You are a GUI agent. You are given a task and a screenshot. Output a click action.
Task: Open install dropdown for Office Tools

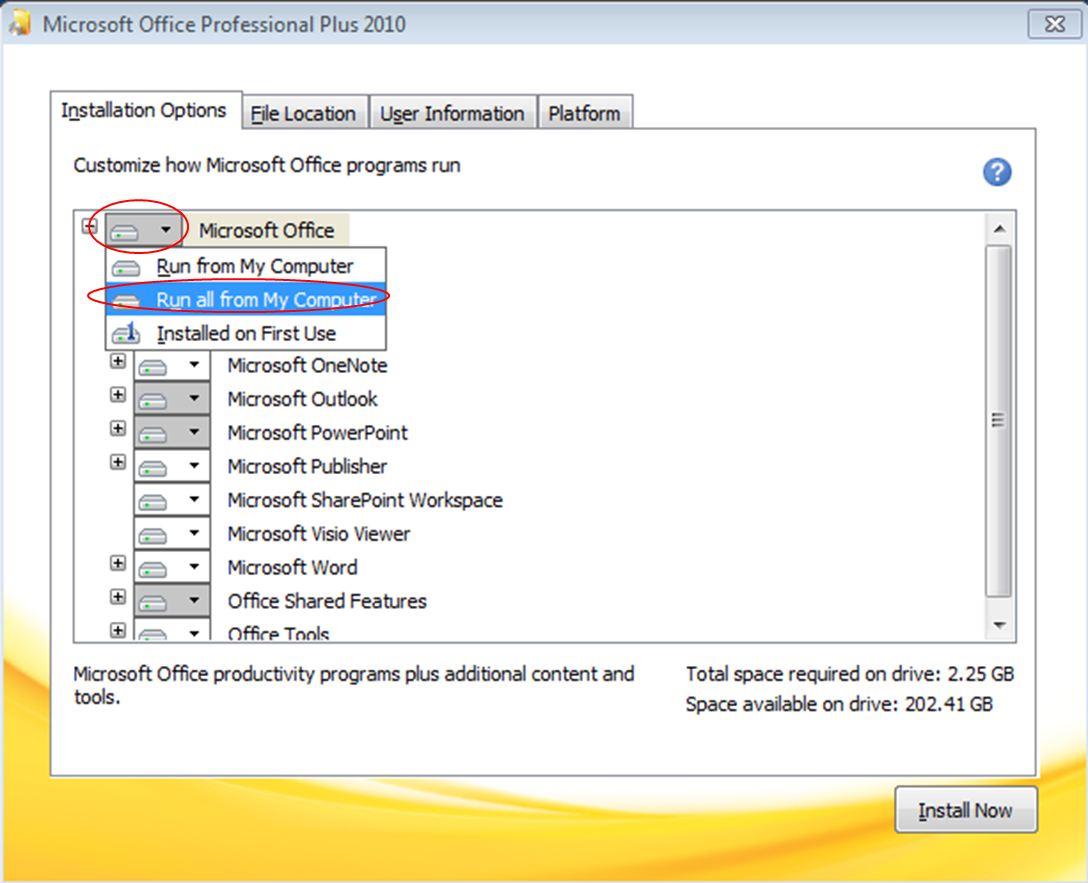172,631
